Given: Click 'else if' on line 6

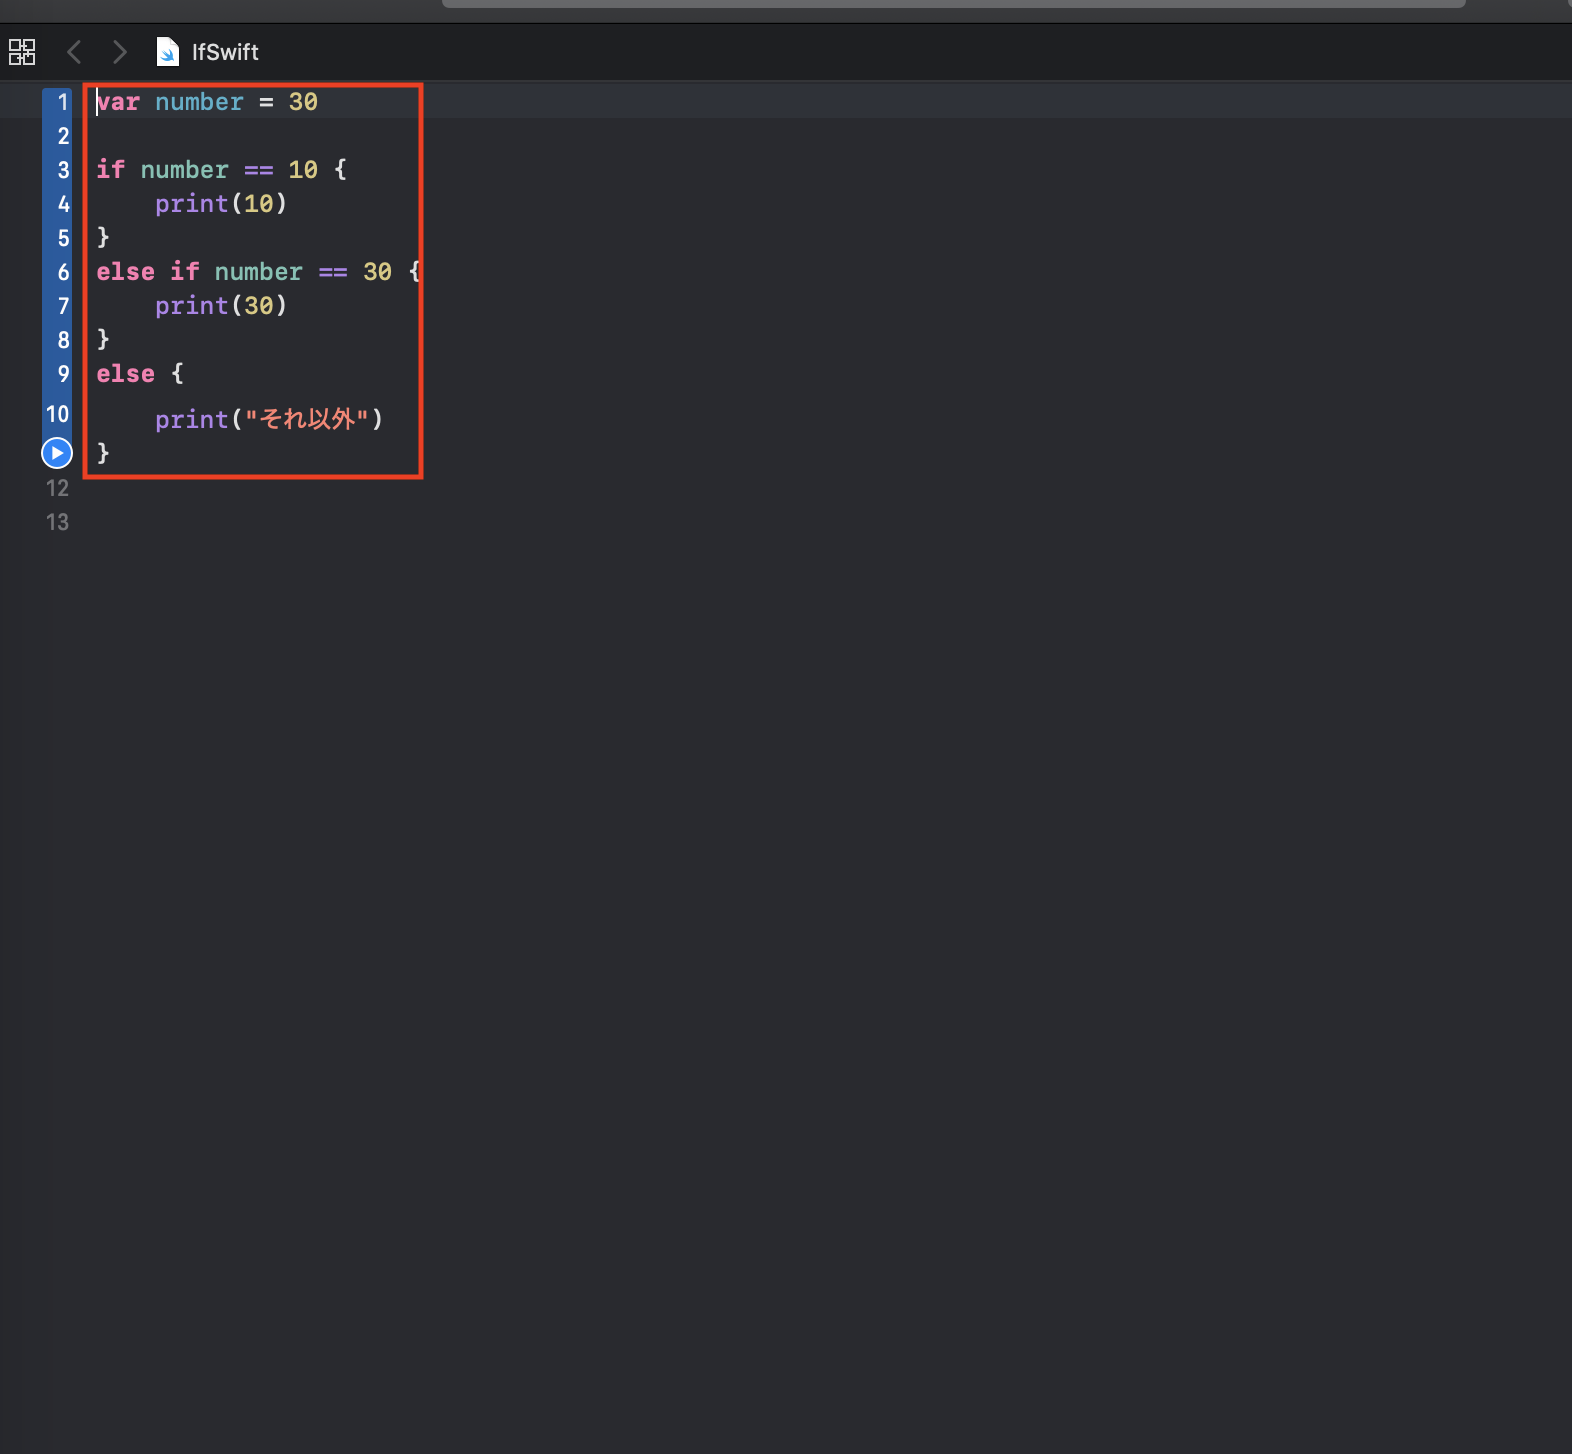Looking at the screenshot, I should (148, 272).
